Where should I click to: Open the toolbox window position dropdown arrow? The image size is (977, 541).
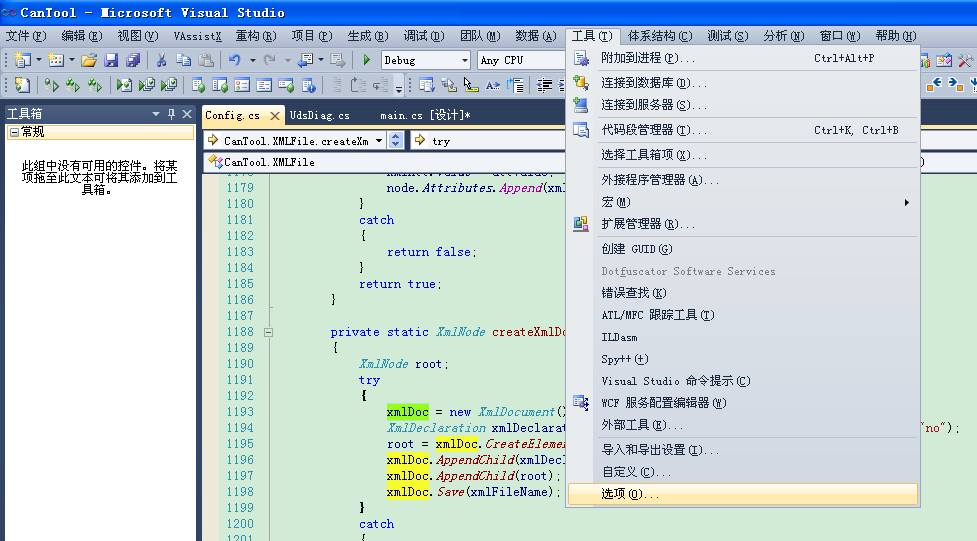[156, 114]
